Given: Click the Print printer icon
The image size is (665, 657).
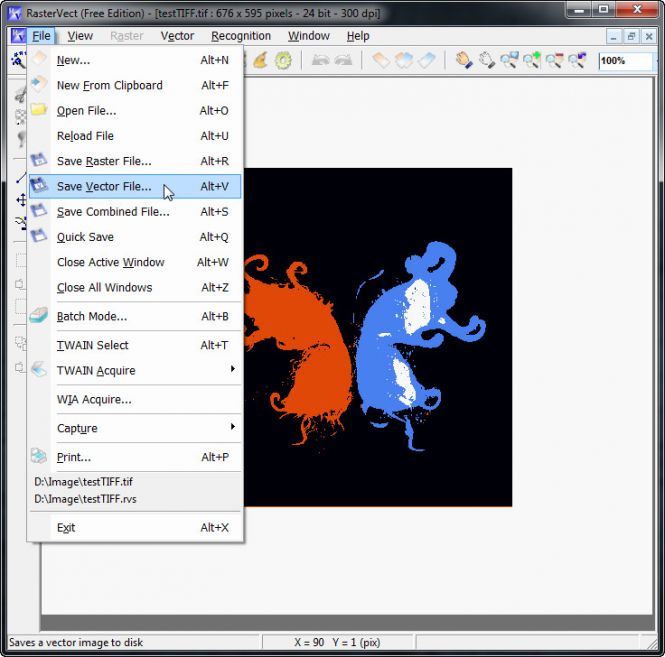Looking at the screenshot, I should 39,457.
